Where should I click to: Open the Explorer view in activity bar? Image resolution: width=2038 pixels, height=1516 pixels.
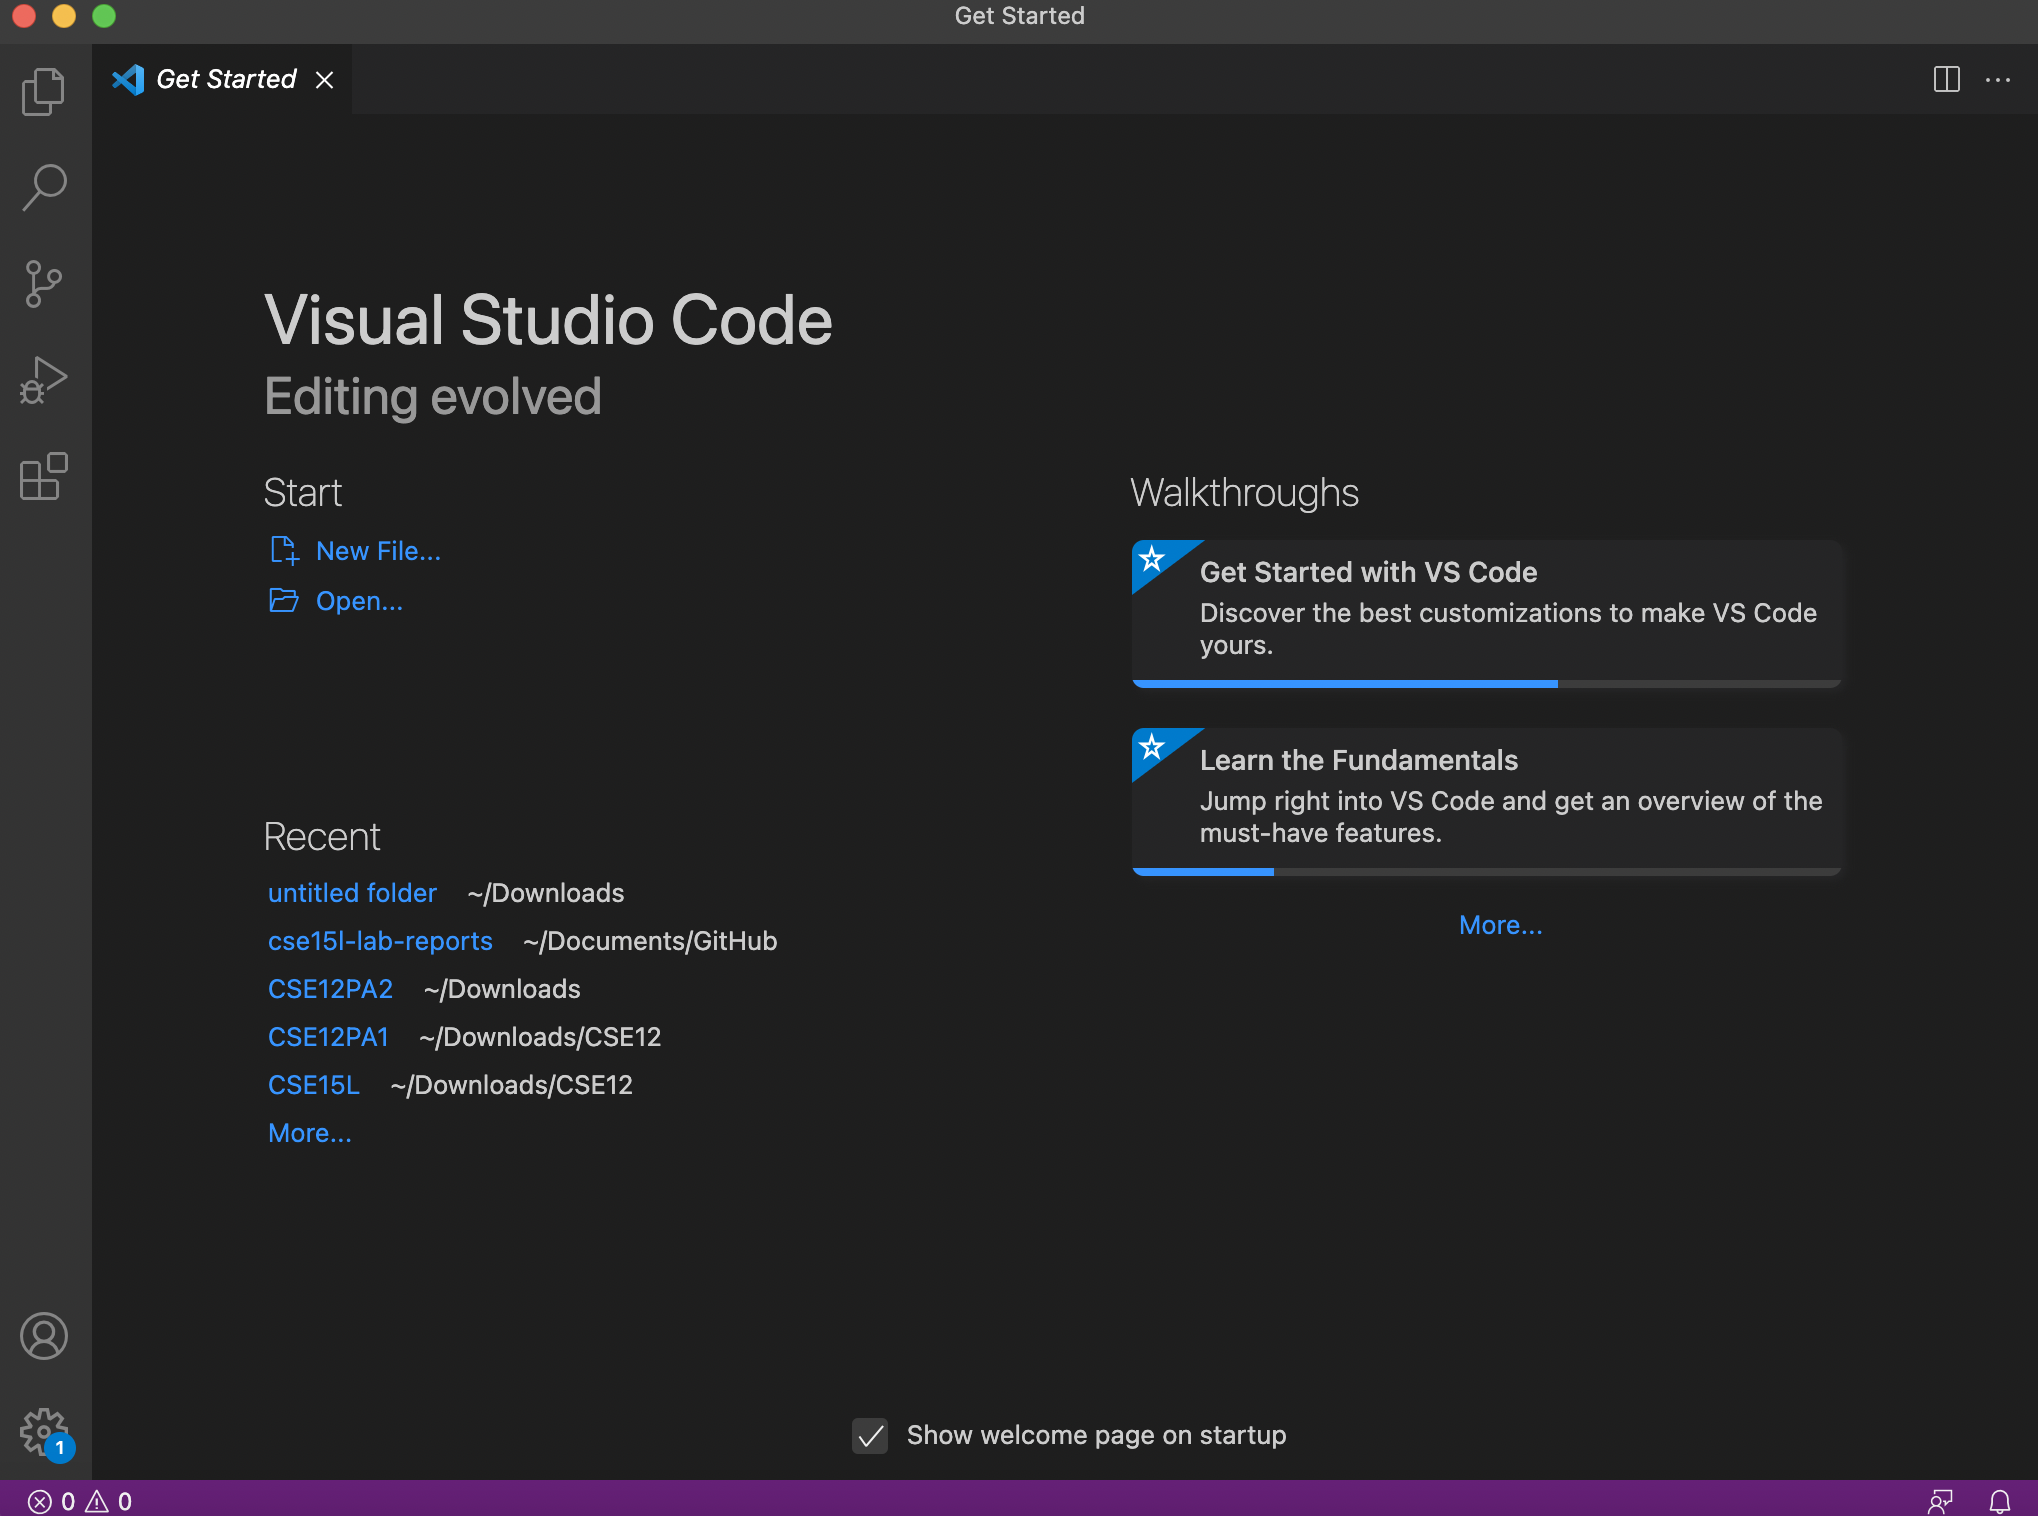point(44,92)
